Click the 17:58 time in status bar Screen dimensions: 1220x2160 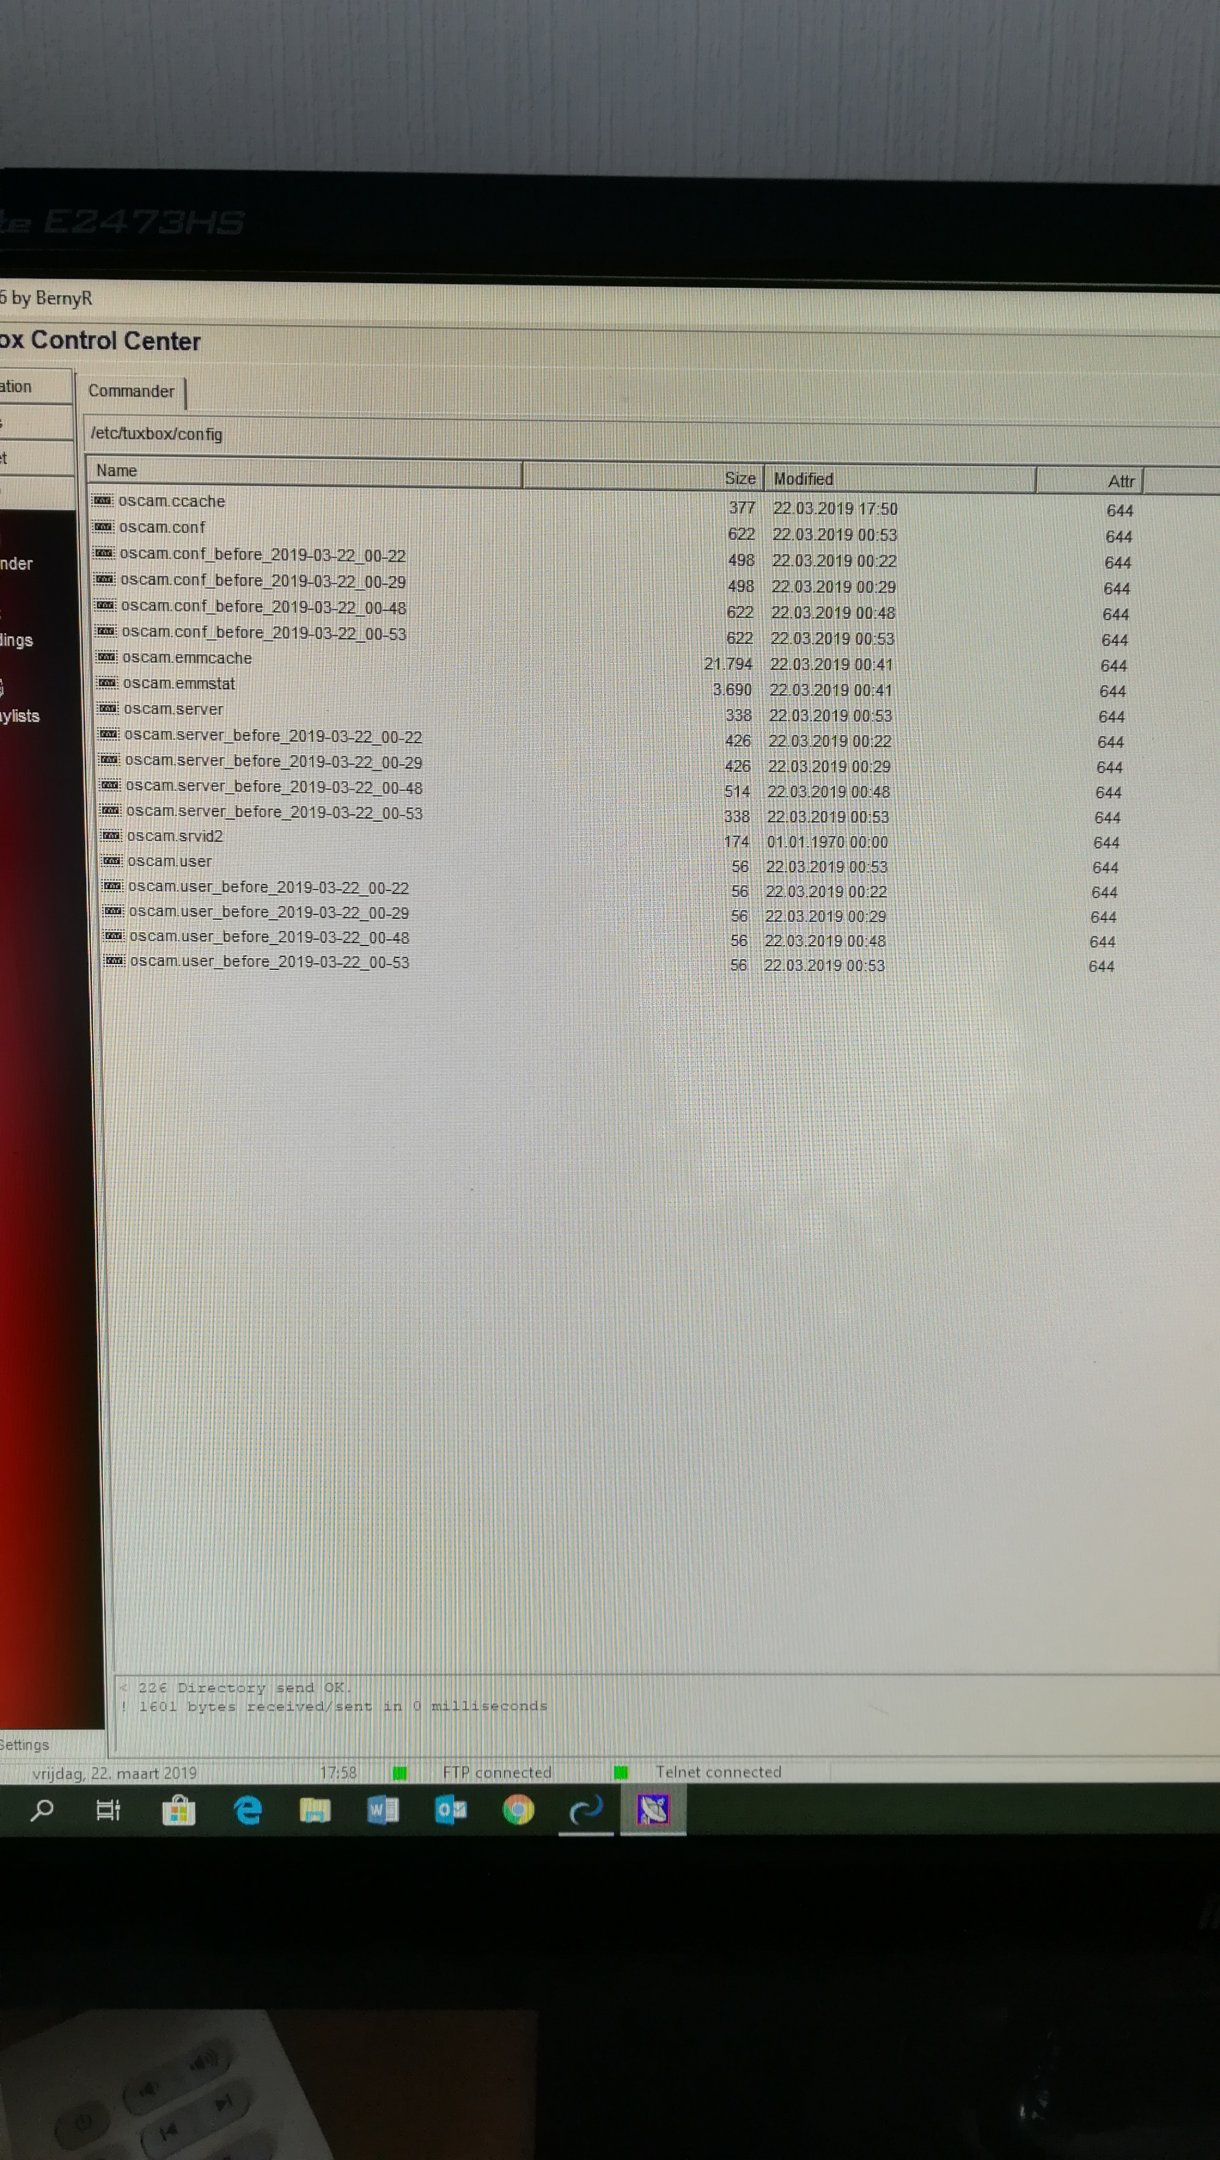click(338, 1773)
